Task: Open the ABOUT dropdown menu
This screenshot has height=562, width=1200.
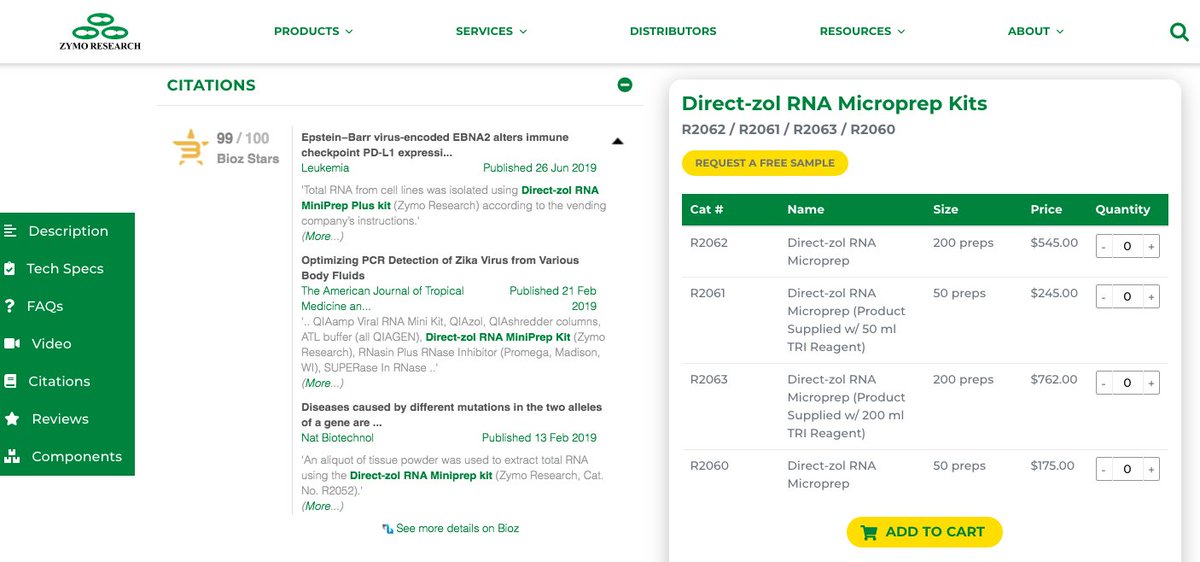Action: (1036, 31)
